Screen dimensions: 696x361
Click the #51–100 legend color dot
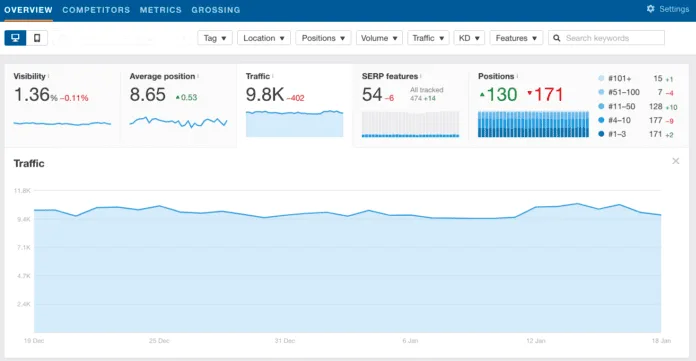pyautogui.click(x=601, y=92)
